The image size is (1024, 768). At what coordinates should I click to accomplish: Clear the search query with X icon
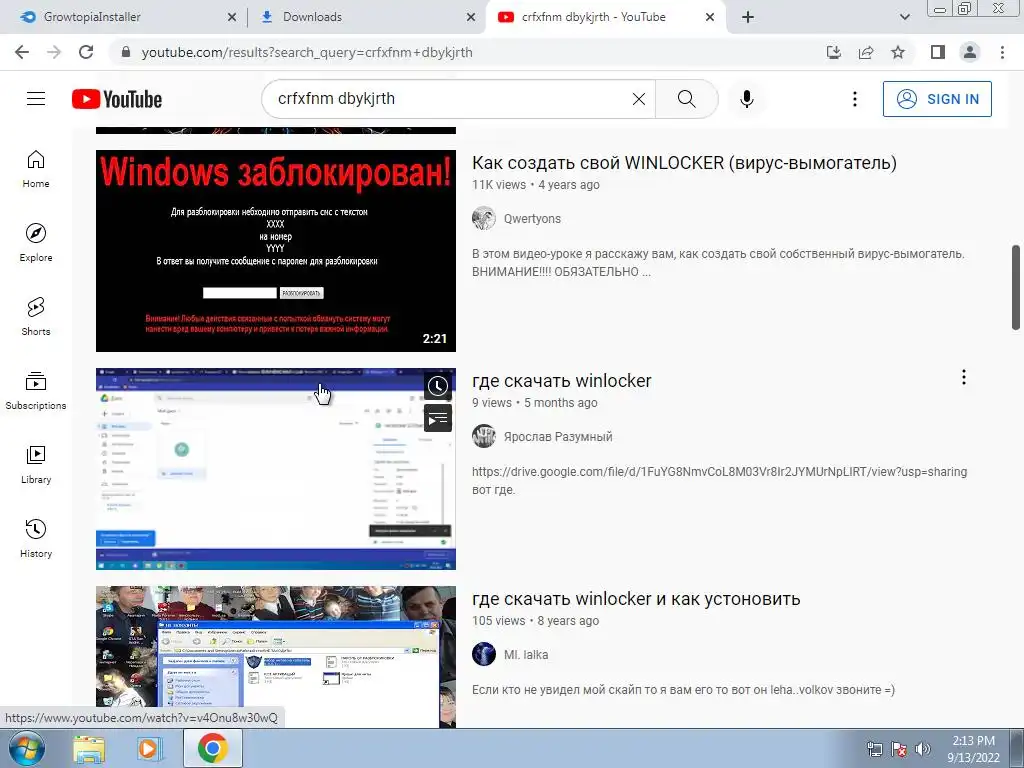click(639, 99)
